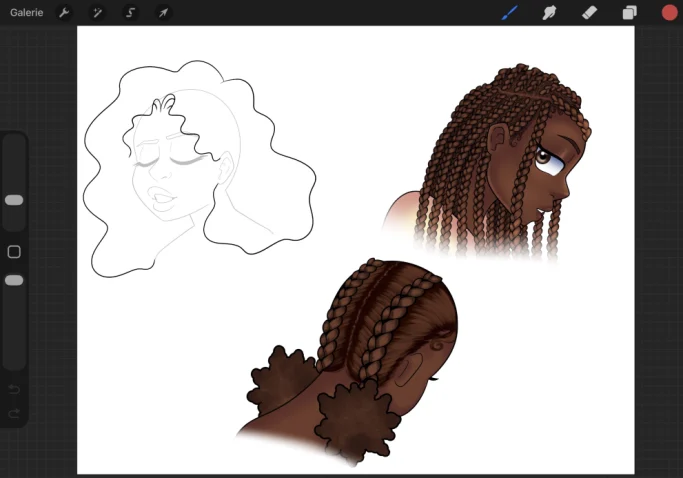
Task: Tap the Redo arrow in the sidebar
Action: pyautogui.click(x=14, y=413)
